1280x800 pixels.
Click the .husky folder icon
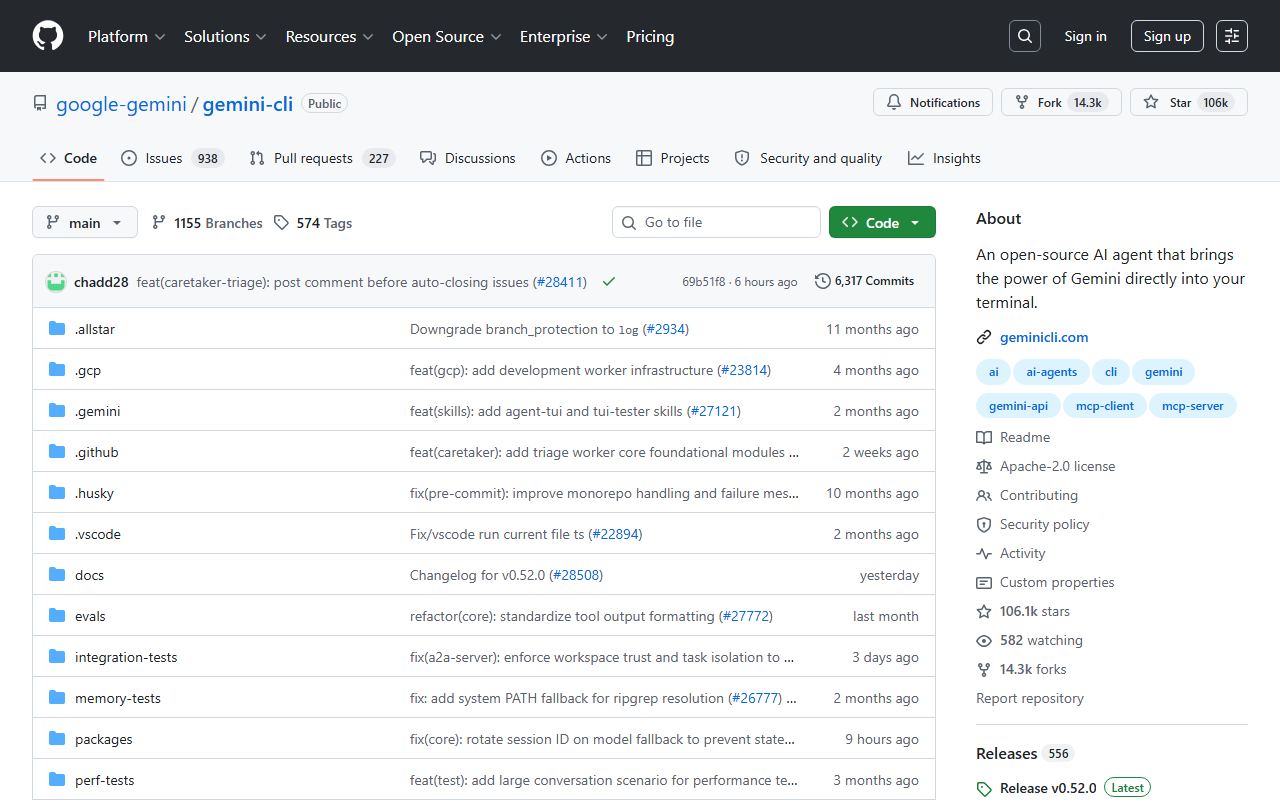click(57, 493)
